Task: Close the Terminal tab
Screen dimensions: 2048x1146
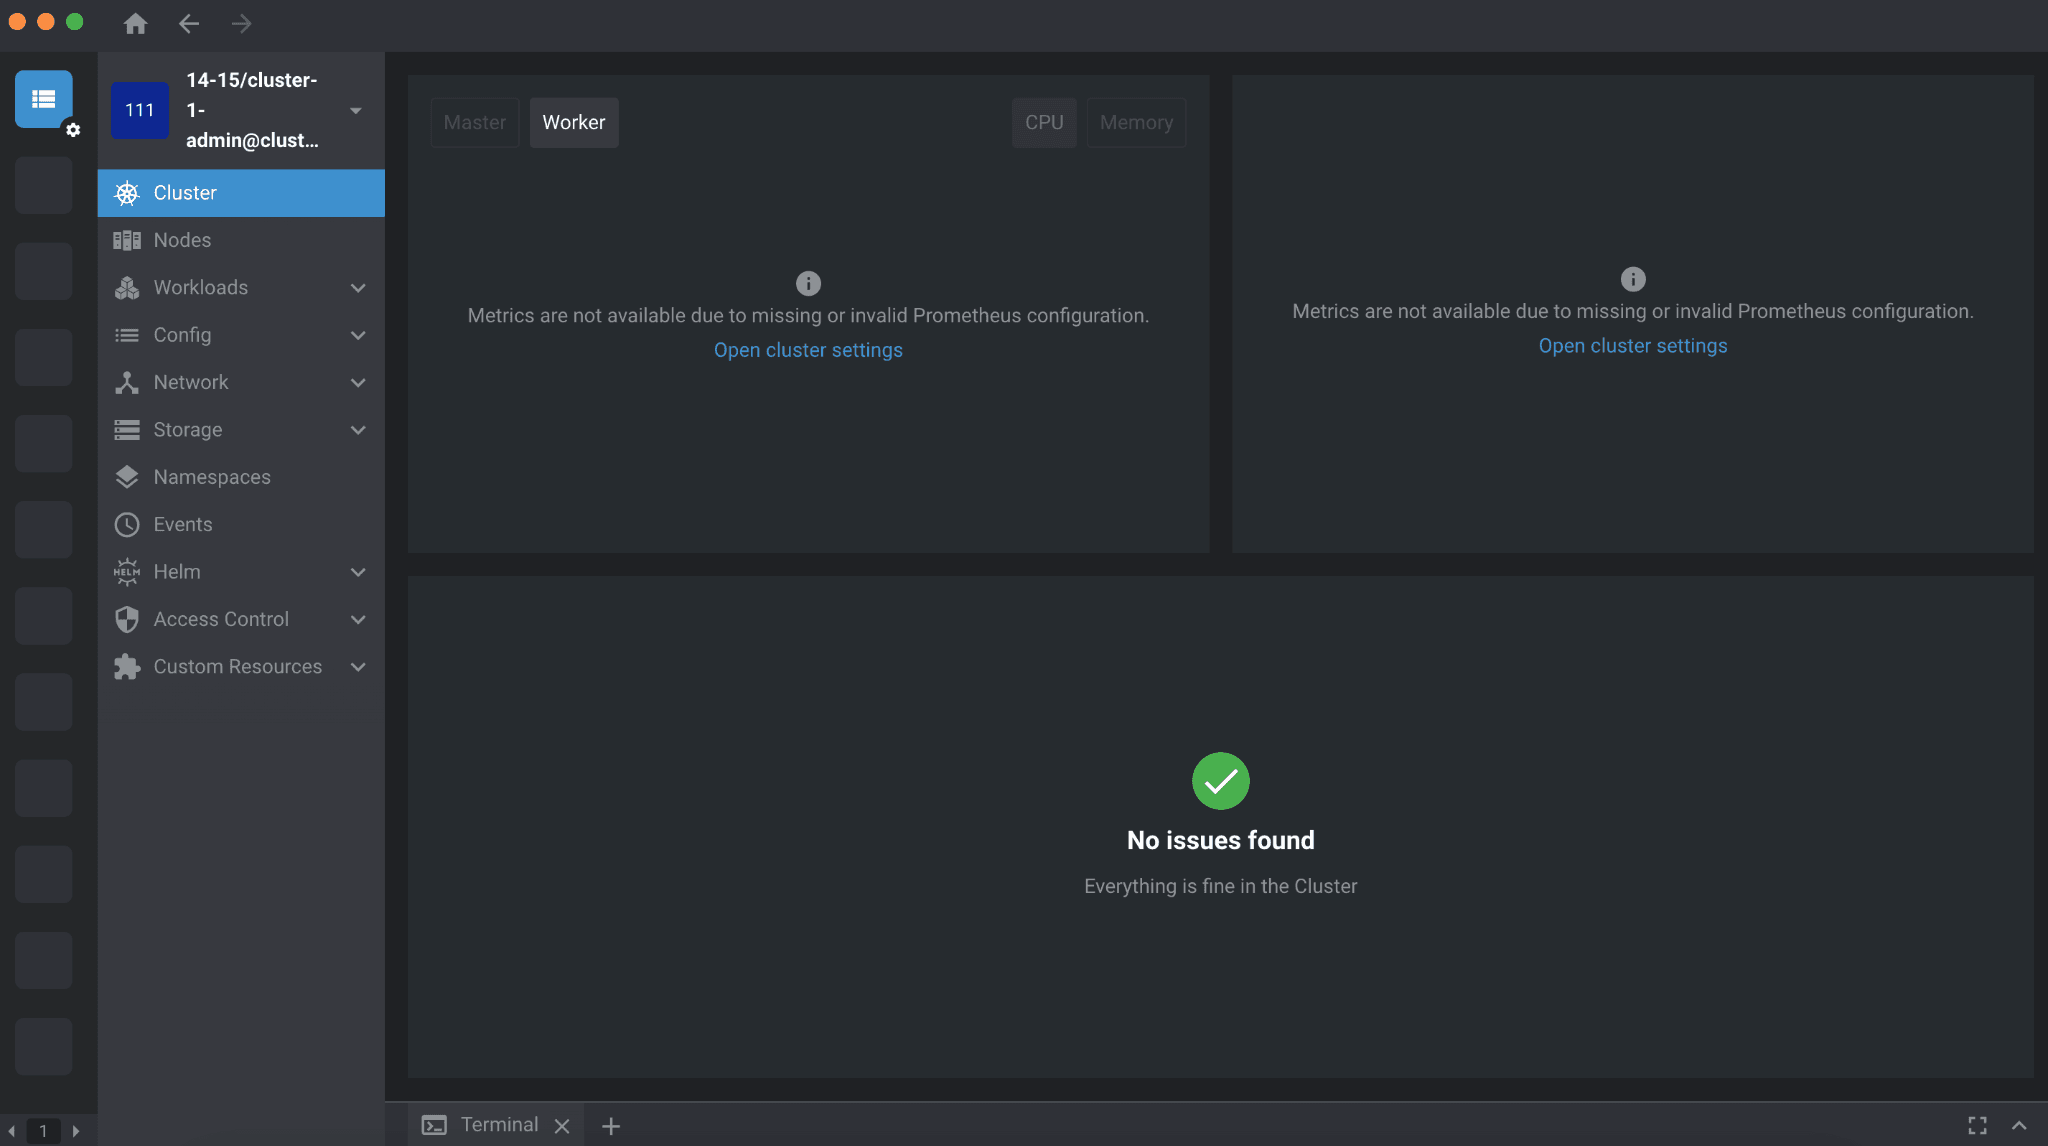Action: (x=562, y=1126)
